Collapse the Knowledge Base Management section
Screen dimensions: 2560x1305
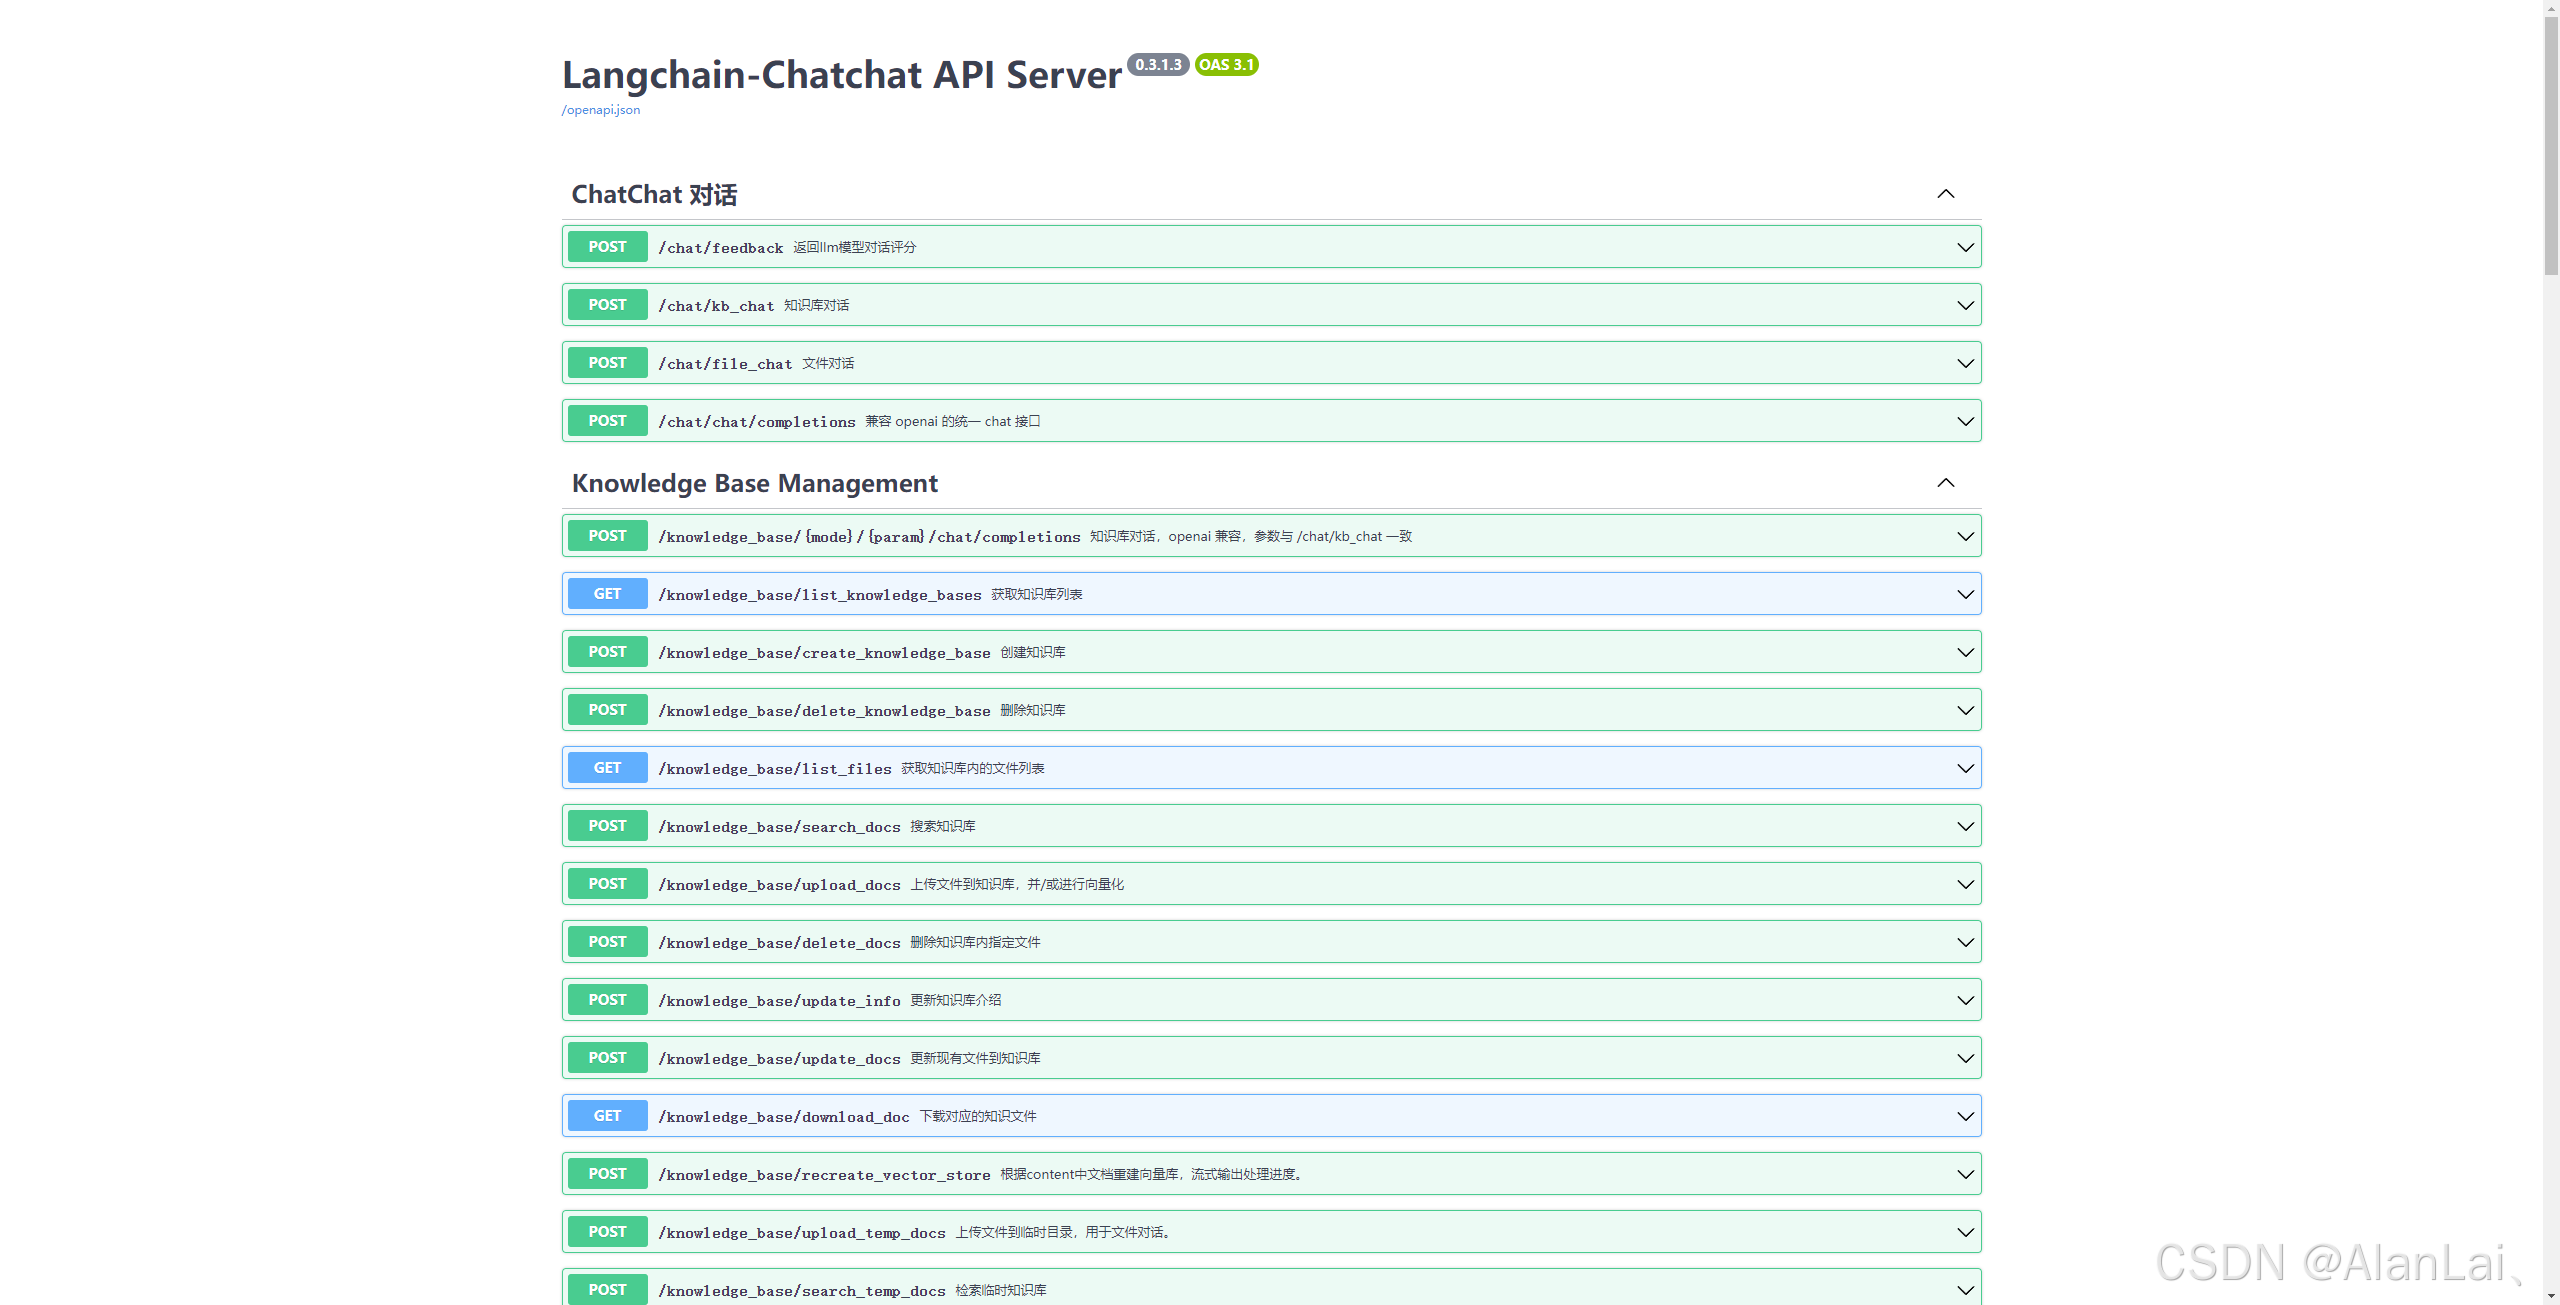click(1946, 482)
